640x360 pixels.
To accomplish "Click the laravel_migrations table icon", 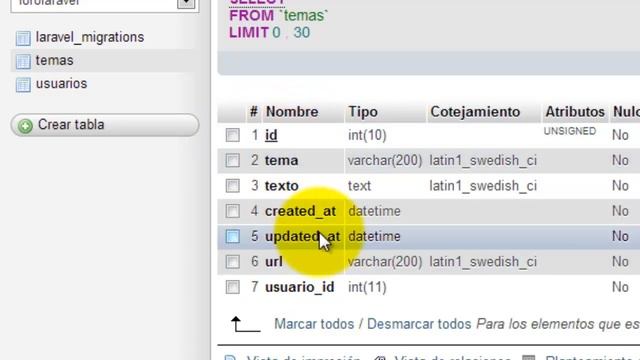I will (x=23, y=38).
